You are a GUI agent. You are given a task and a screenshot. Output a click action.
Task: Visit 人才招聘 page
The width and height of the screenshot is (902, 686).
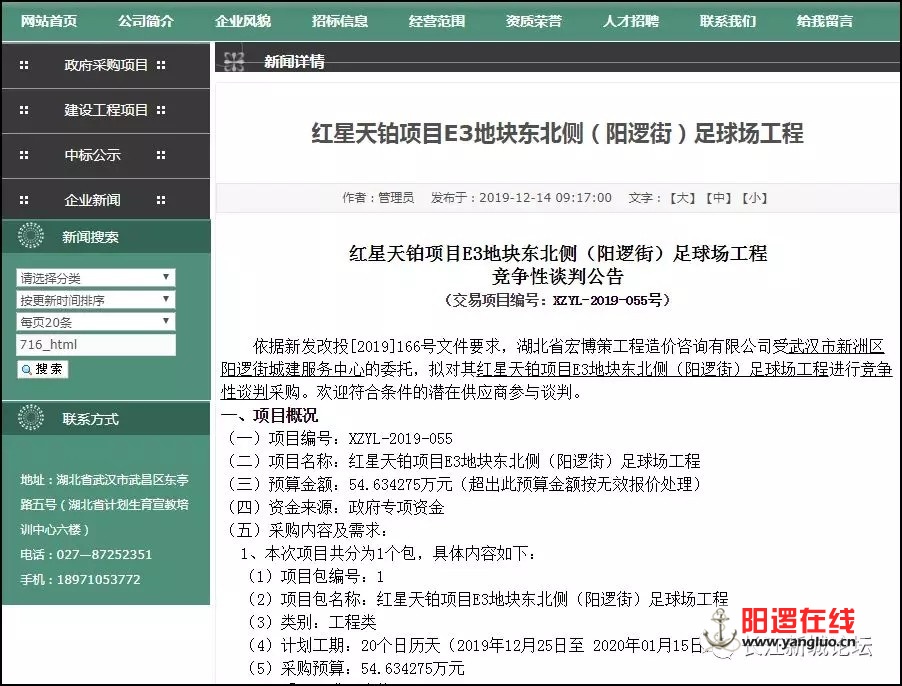point(631,21)
